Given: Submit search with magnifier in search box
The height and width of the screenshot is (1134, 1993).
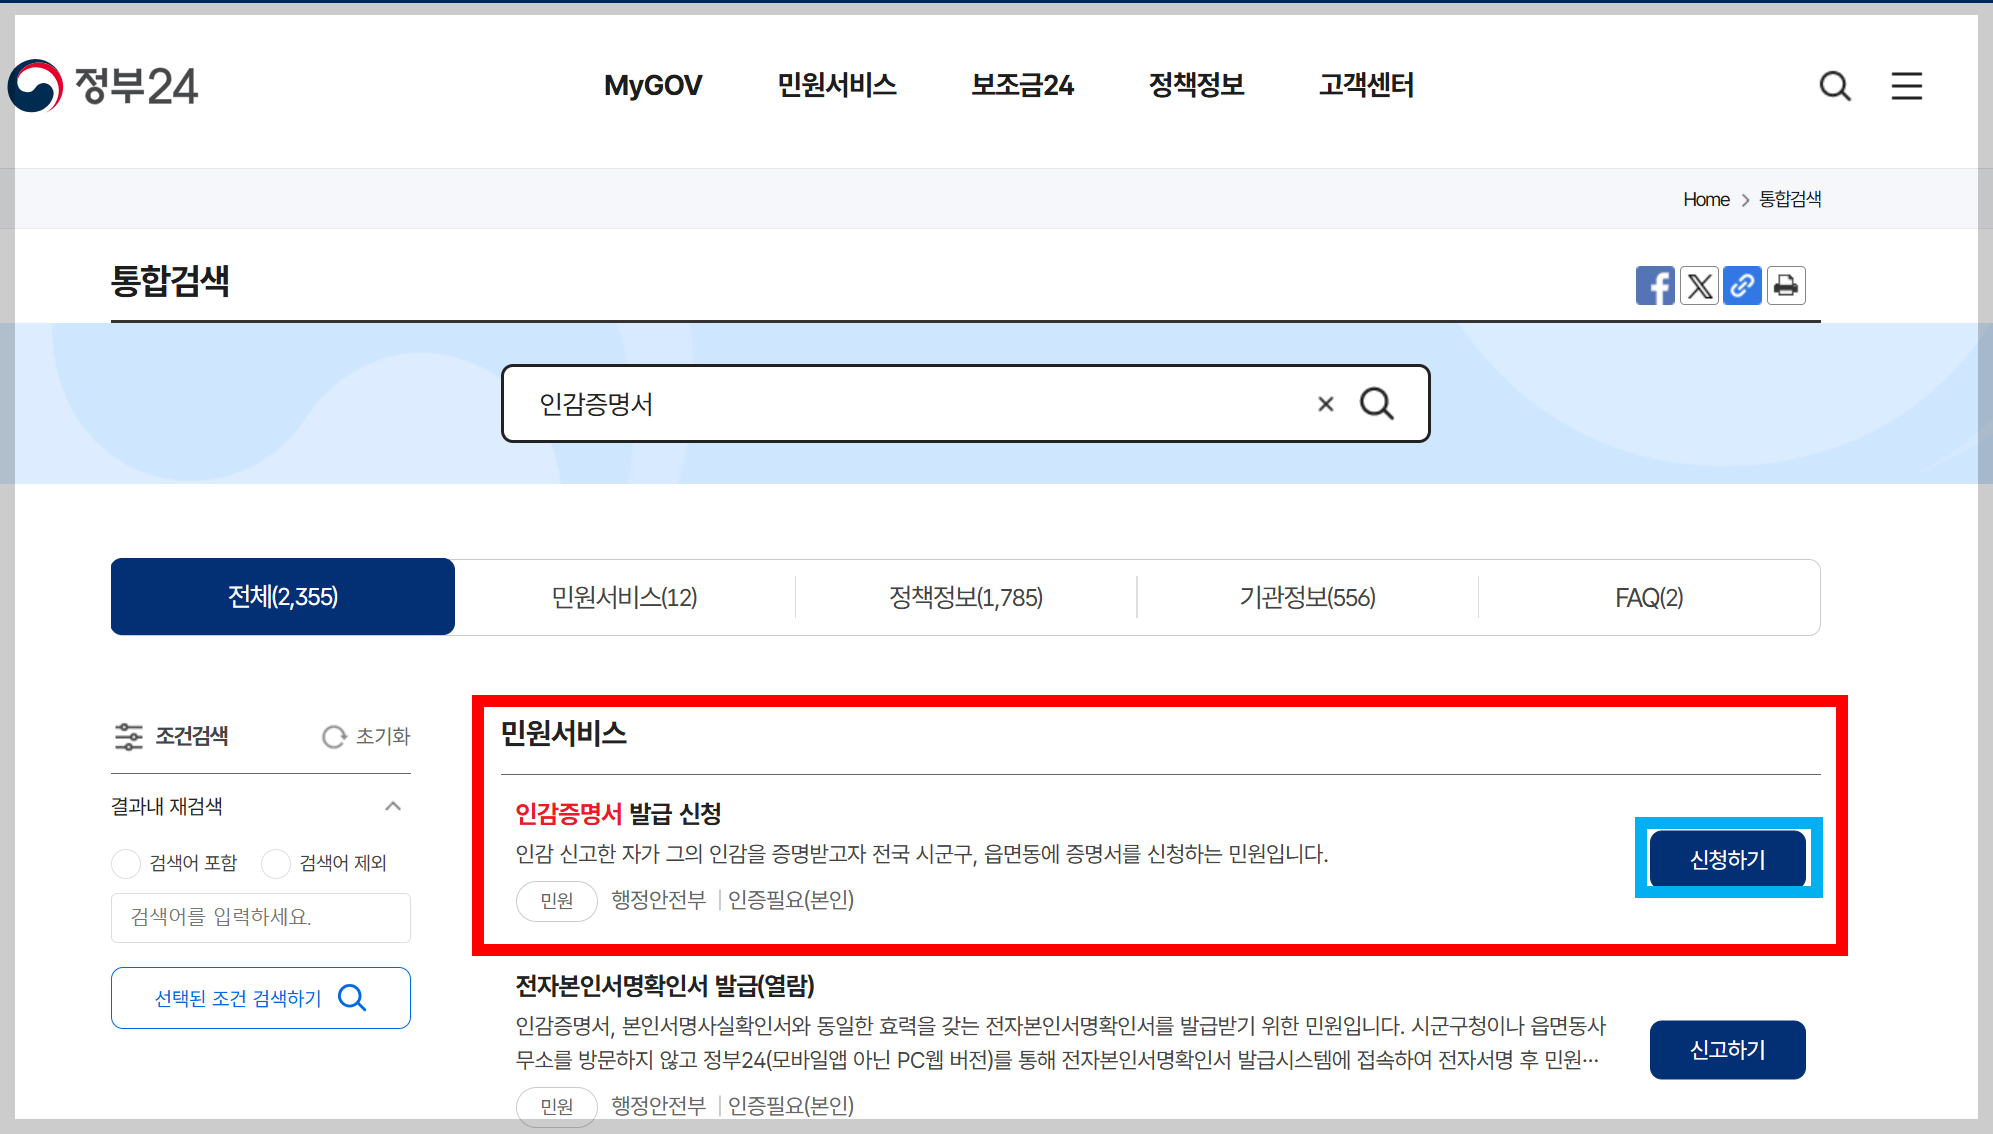Looking at the screenshot, I should point(1377,404).
